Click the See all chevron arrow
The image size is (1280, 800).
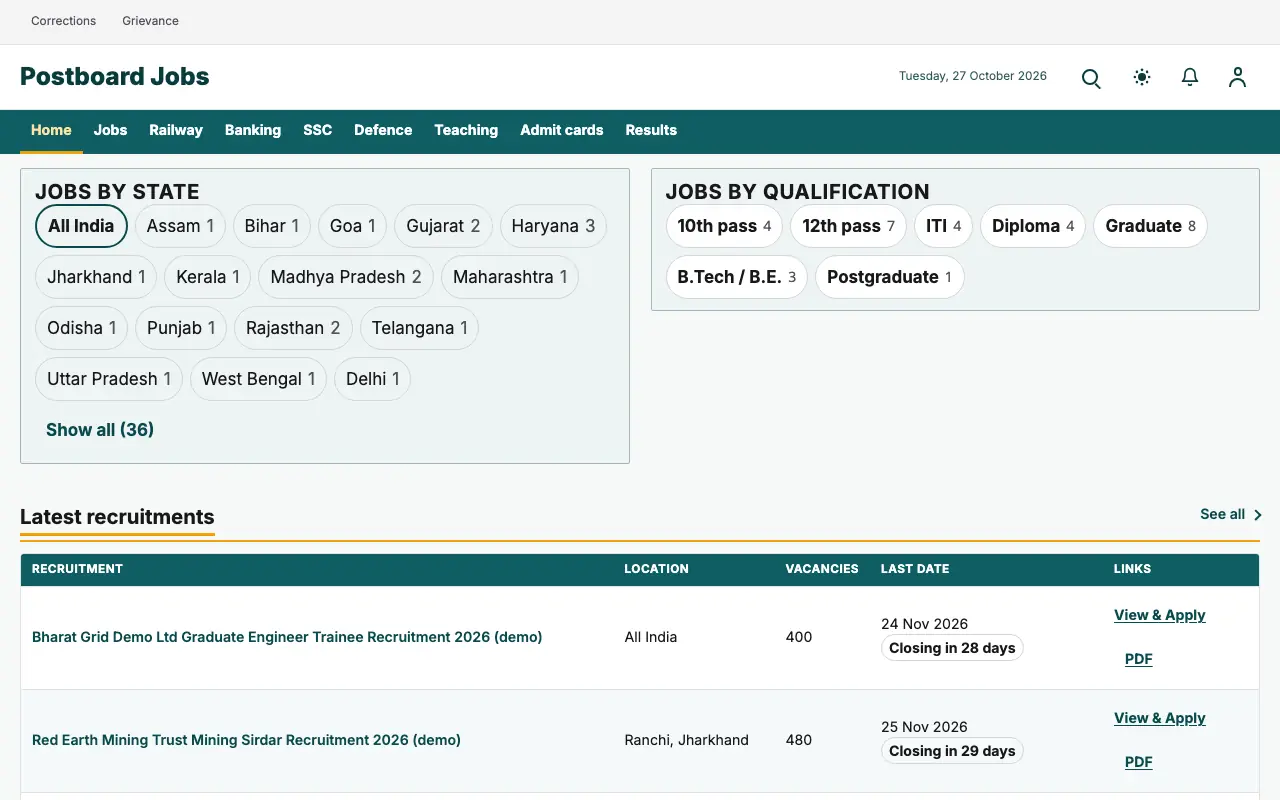(x=1258, y=515)
